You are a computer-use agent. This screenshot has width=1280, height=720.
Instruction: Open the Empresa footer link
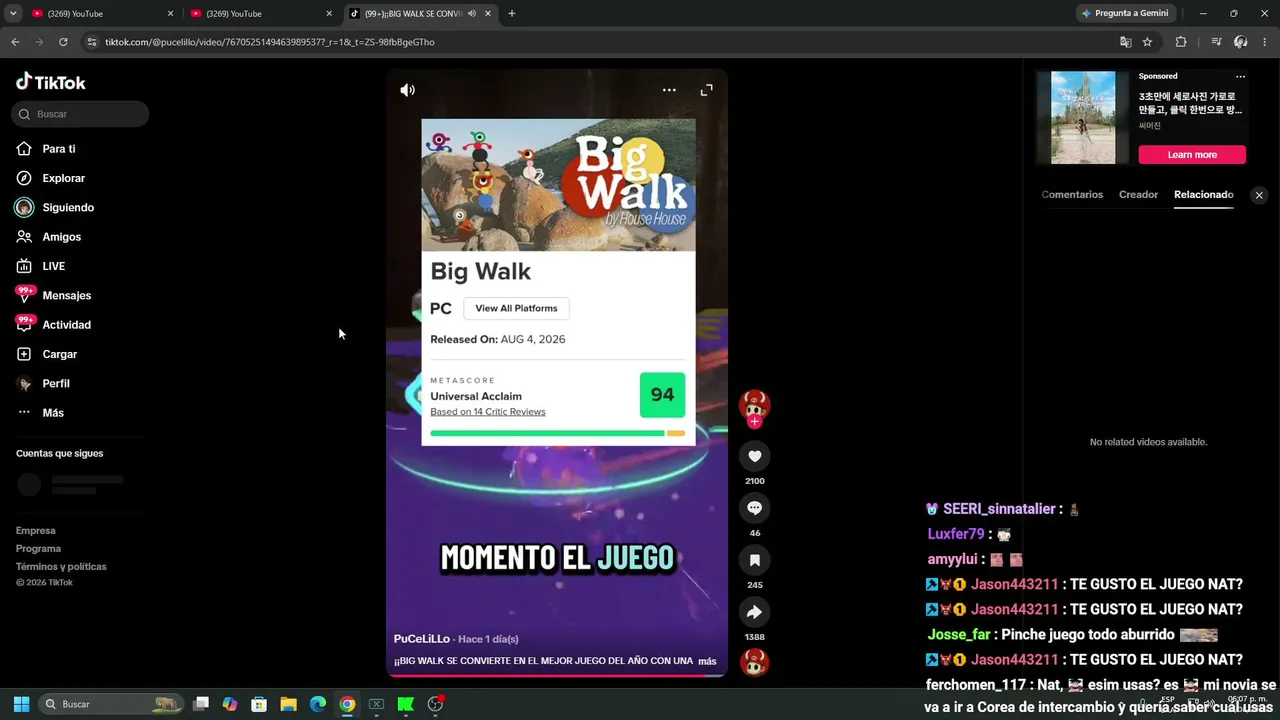tap(36, 531)
